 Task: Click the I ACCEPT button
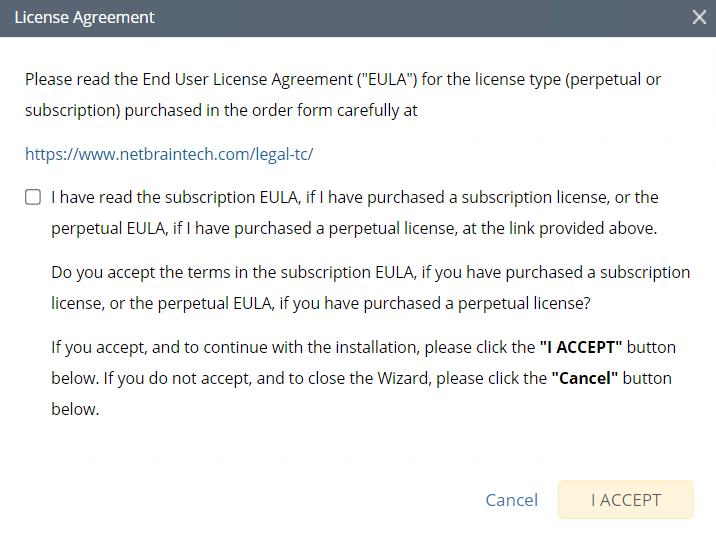[x=625, y=500]
